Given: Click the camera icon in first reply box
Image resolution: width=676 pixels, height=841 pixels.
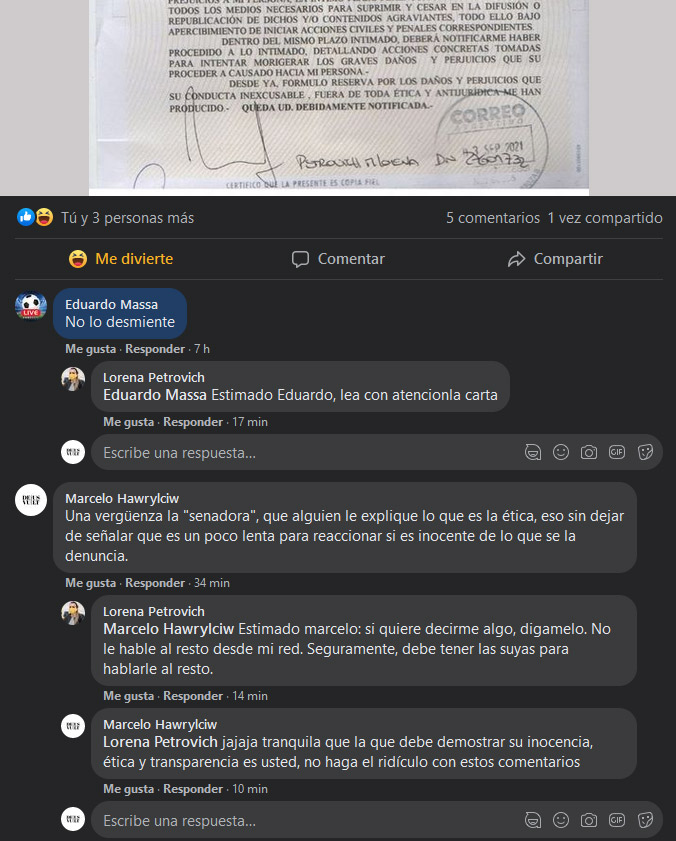Looking at the screenshot, I should pyautogui.click(x=589, y=452).
